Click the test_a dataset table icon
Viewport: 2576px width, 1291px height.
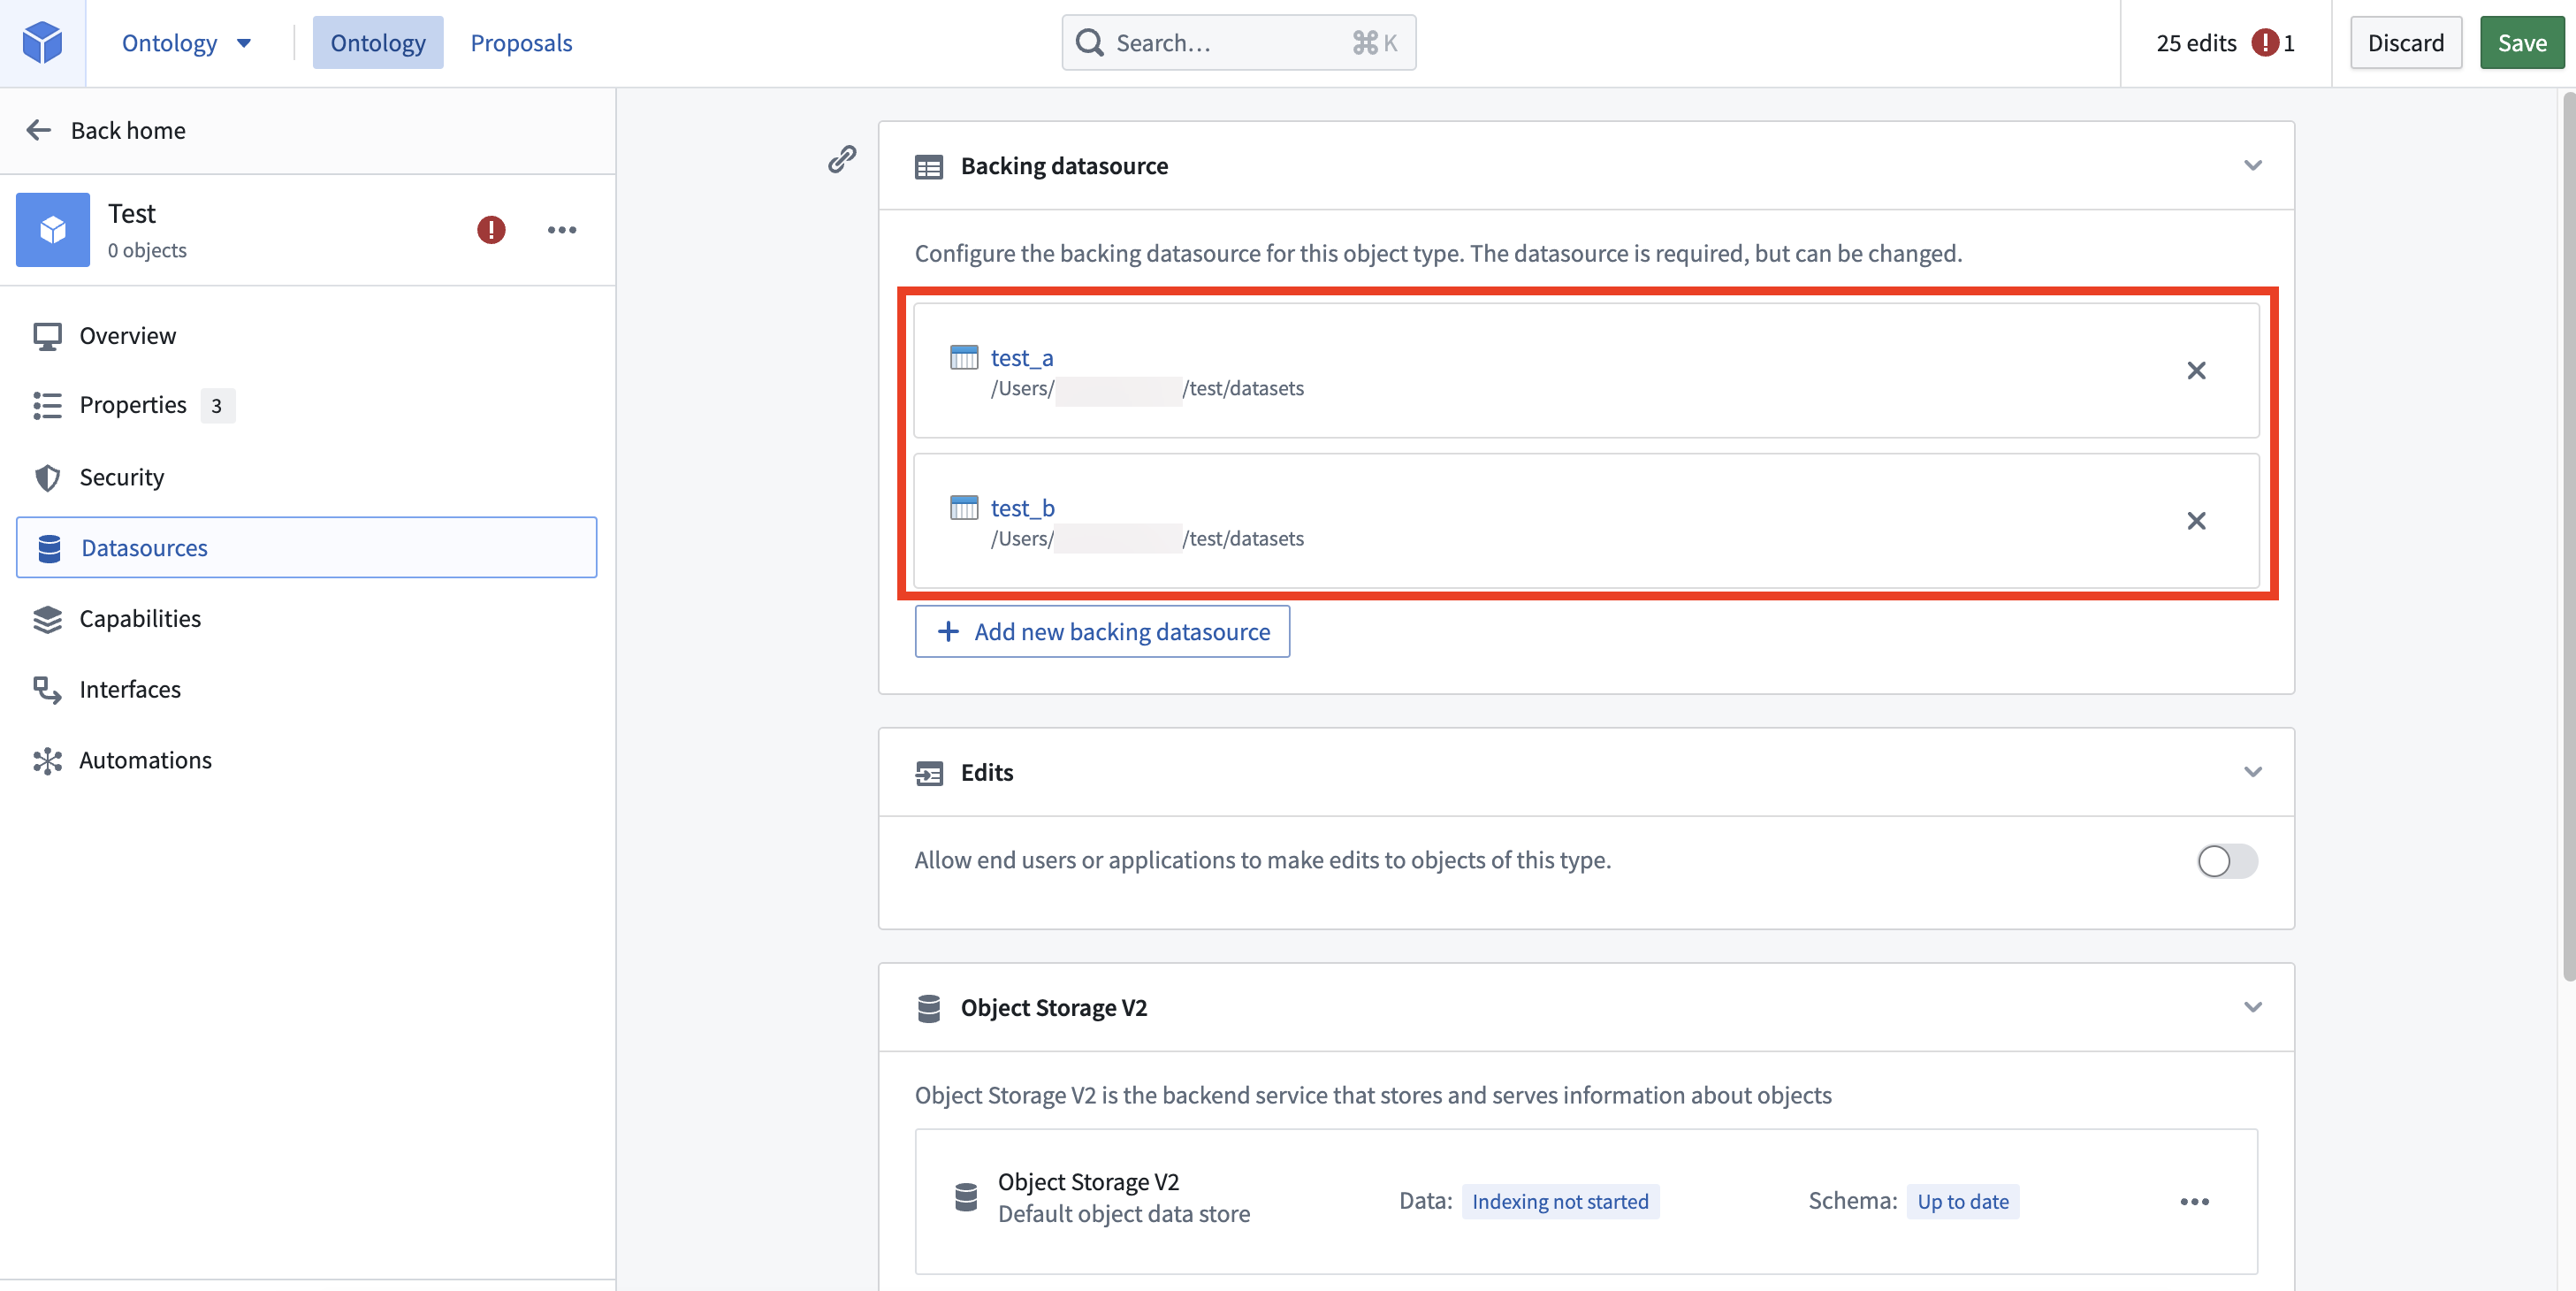click(964, 357)
